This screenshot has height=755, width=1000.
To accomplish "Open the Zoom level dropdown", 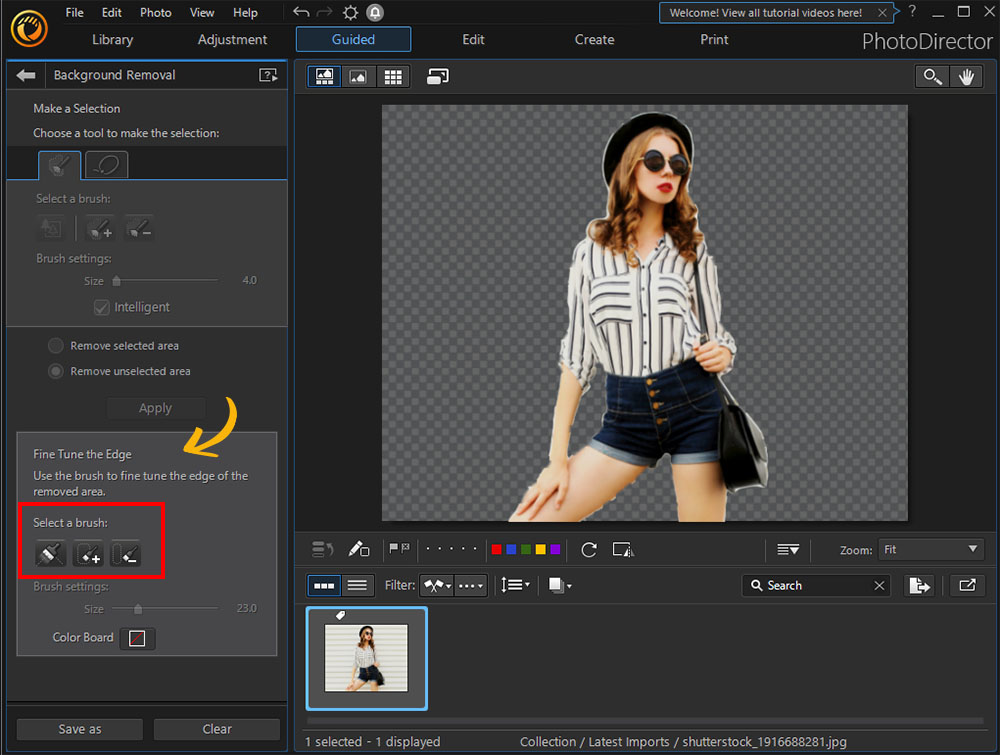I will tap(929, 549).
